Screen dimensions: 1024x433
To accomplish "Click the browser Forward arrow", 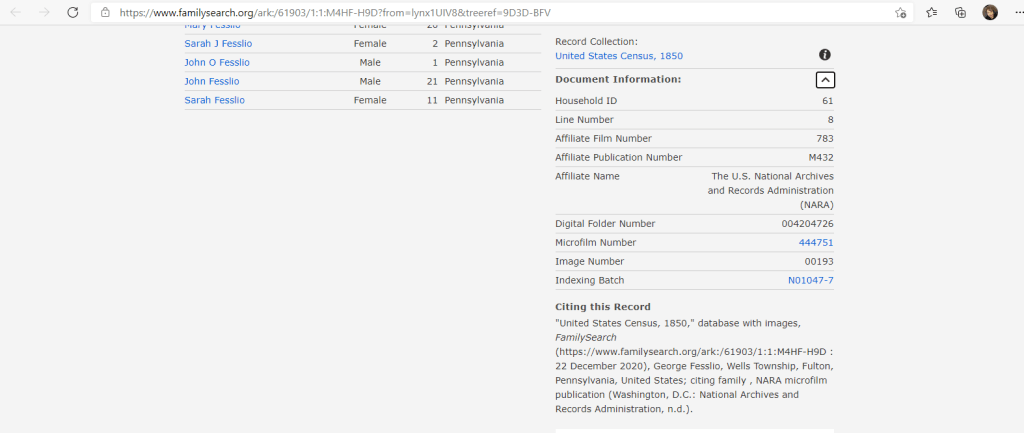I will 44,13.
